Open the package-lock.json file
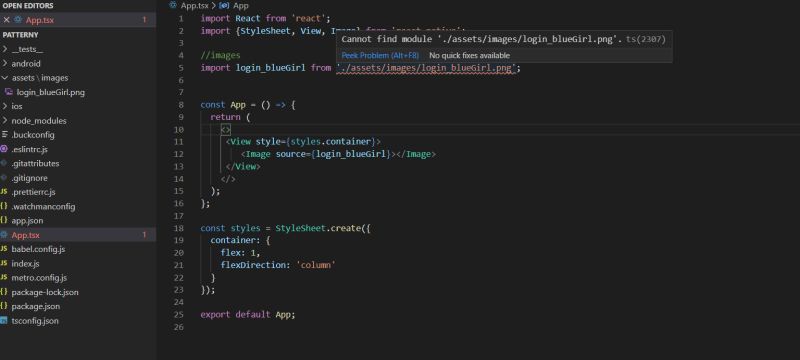The image size is (800, 360). coord(45,292)
